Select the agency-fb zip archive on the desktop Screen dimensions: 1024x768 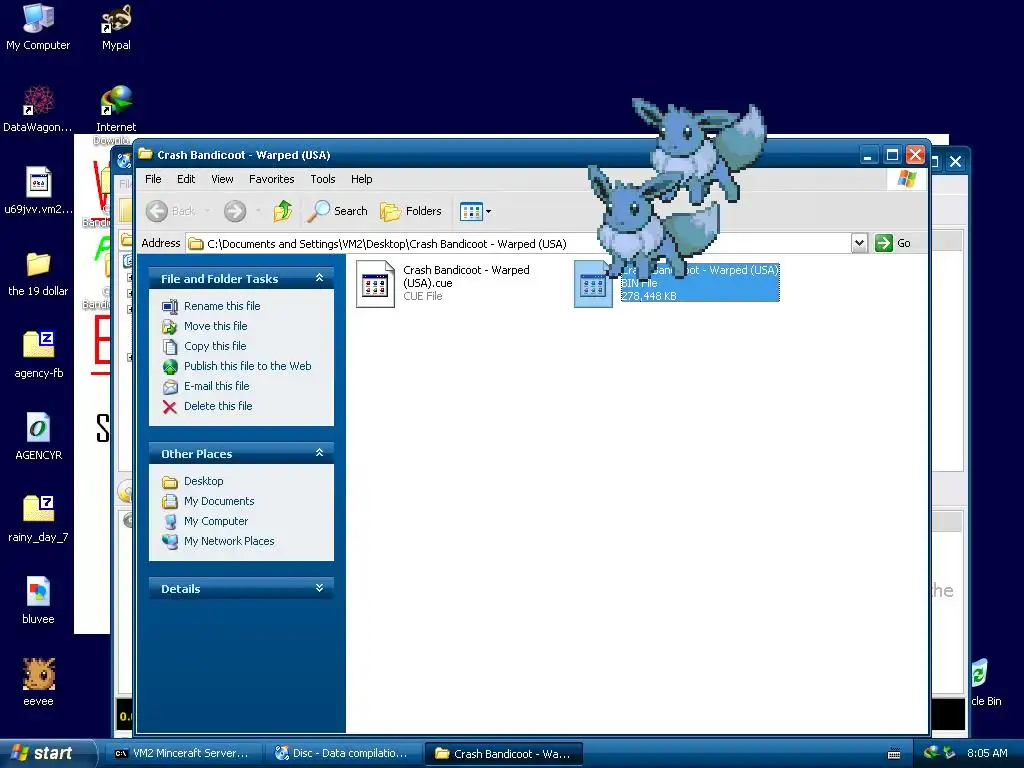coord(39,354)
